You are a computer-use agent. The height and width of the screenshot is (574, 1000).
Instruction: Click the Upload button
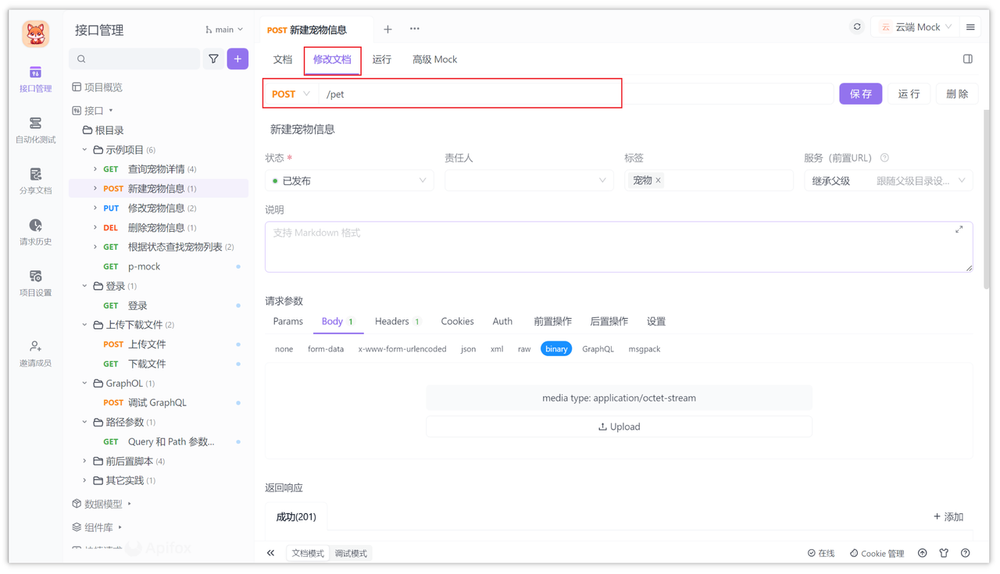pos(619,426)
